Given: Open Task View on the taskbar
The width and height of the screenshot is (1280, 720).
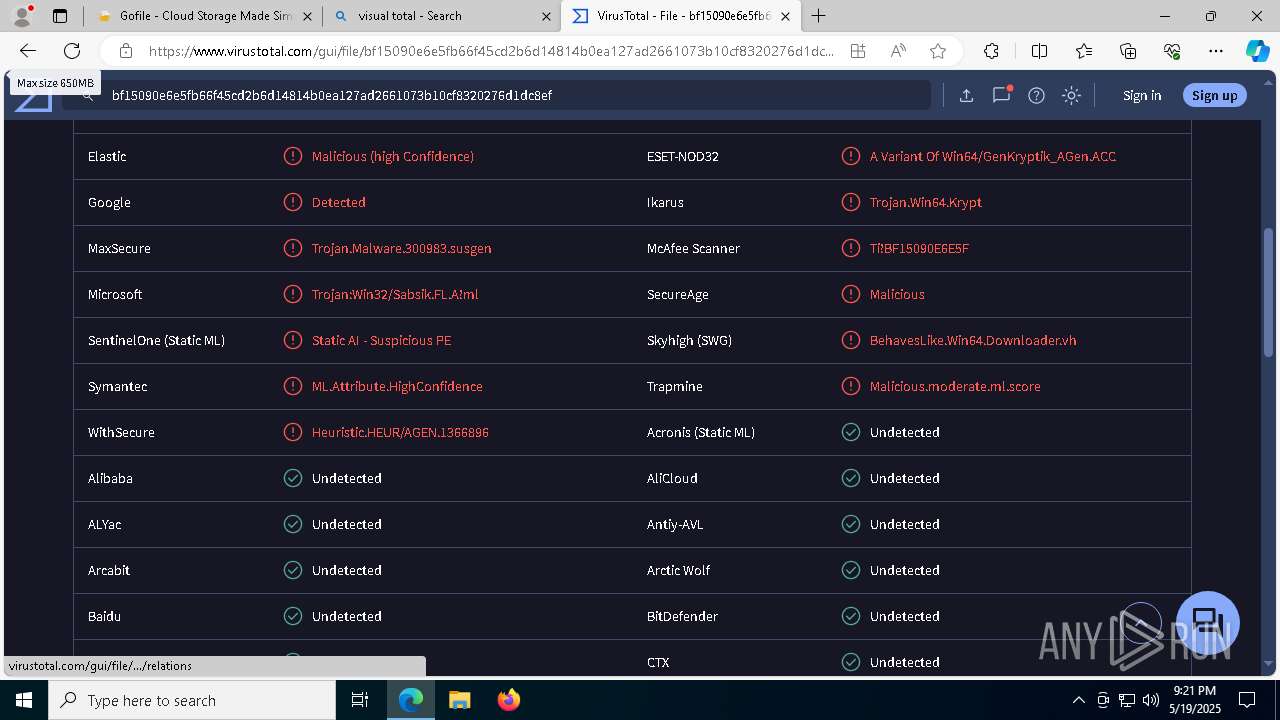Looking at the screenshot, I should click(360, 700).
